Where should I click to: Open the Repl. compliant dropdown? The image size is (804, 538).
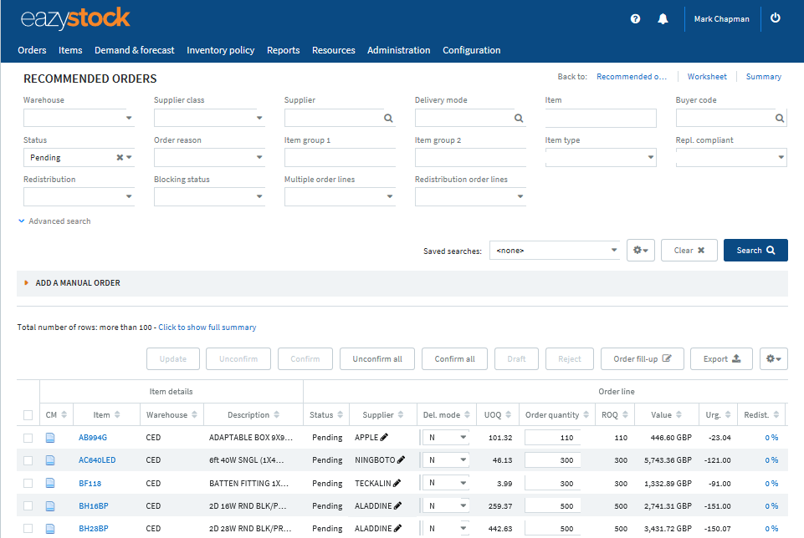731,157
